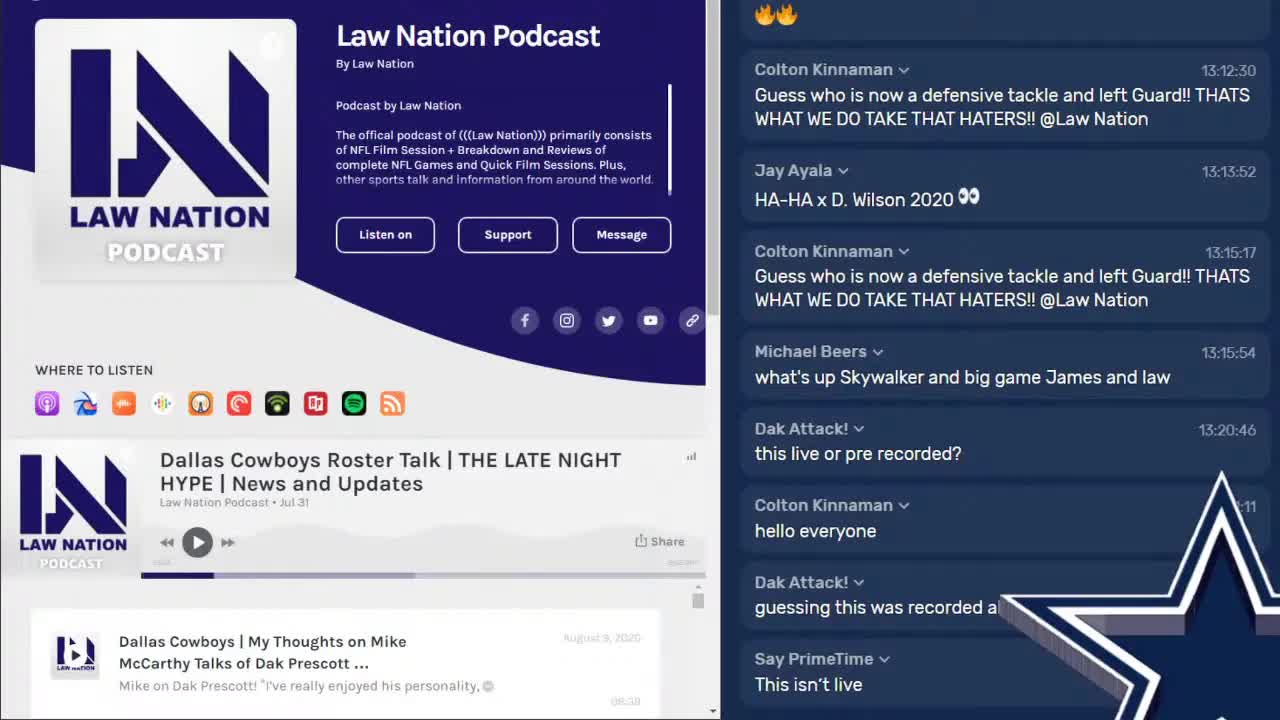The image size is (1280, 720).
Task: Click the Listen on button
Action: (385, 235)
